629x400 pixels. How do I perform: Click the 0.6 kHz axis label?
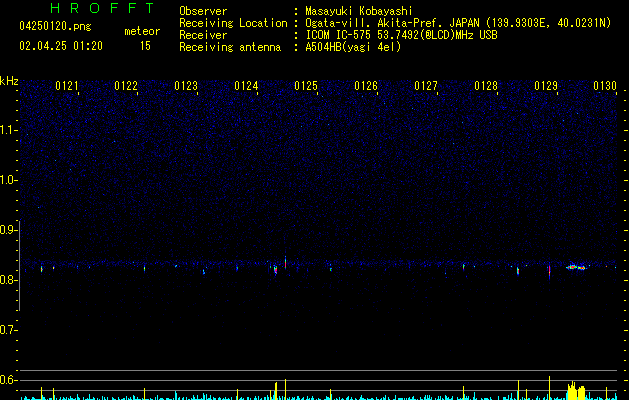(8, 380)
